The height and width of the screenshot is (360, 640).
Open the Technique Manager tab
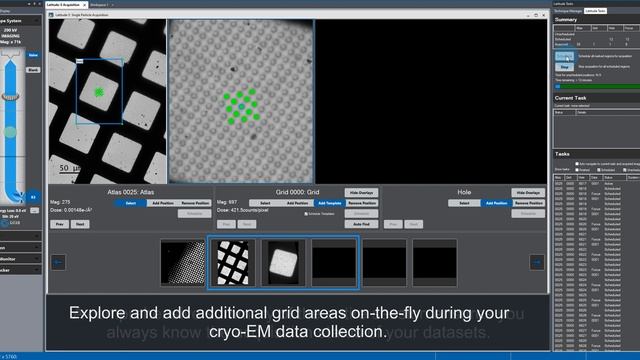[568, 11]
